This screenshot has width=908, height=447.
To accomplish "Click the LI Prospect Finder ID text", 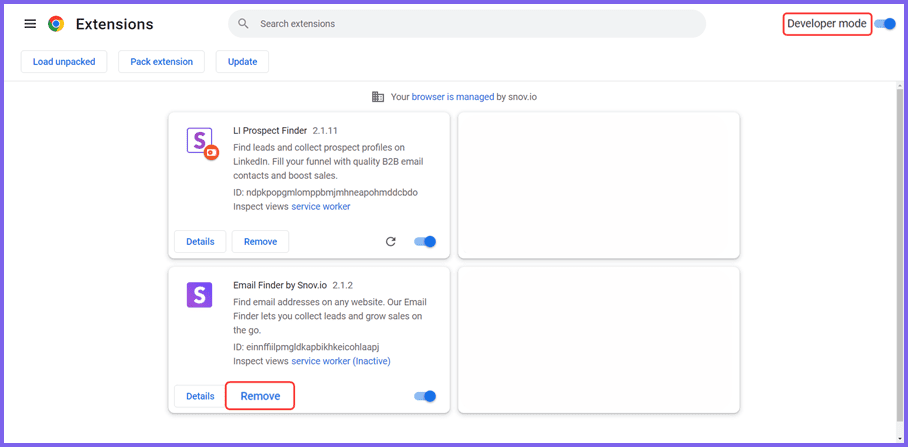I will (325, 192).
